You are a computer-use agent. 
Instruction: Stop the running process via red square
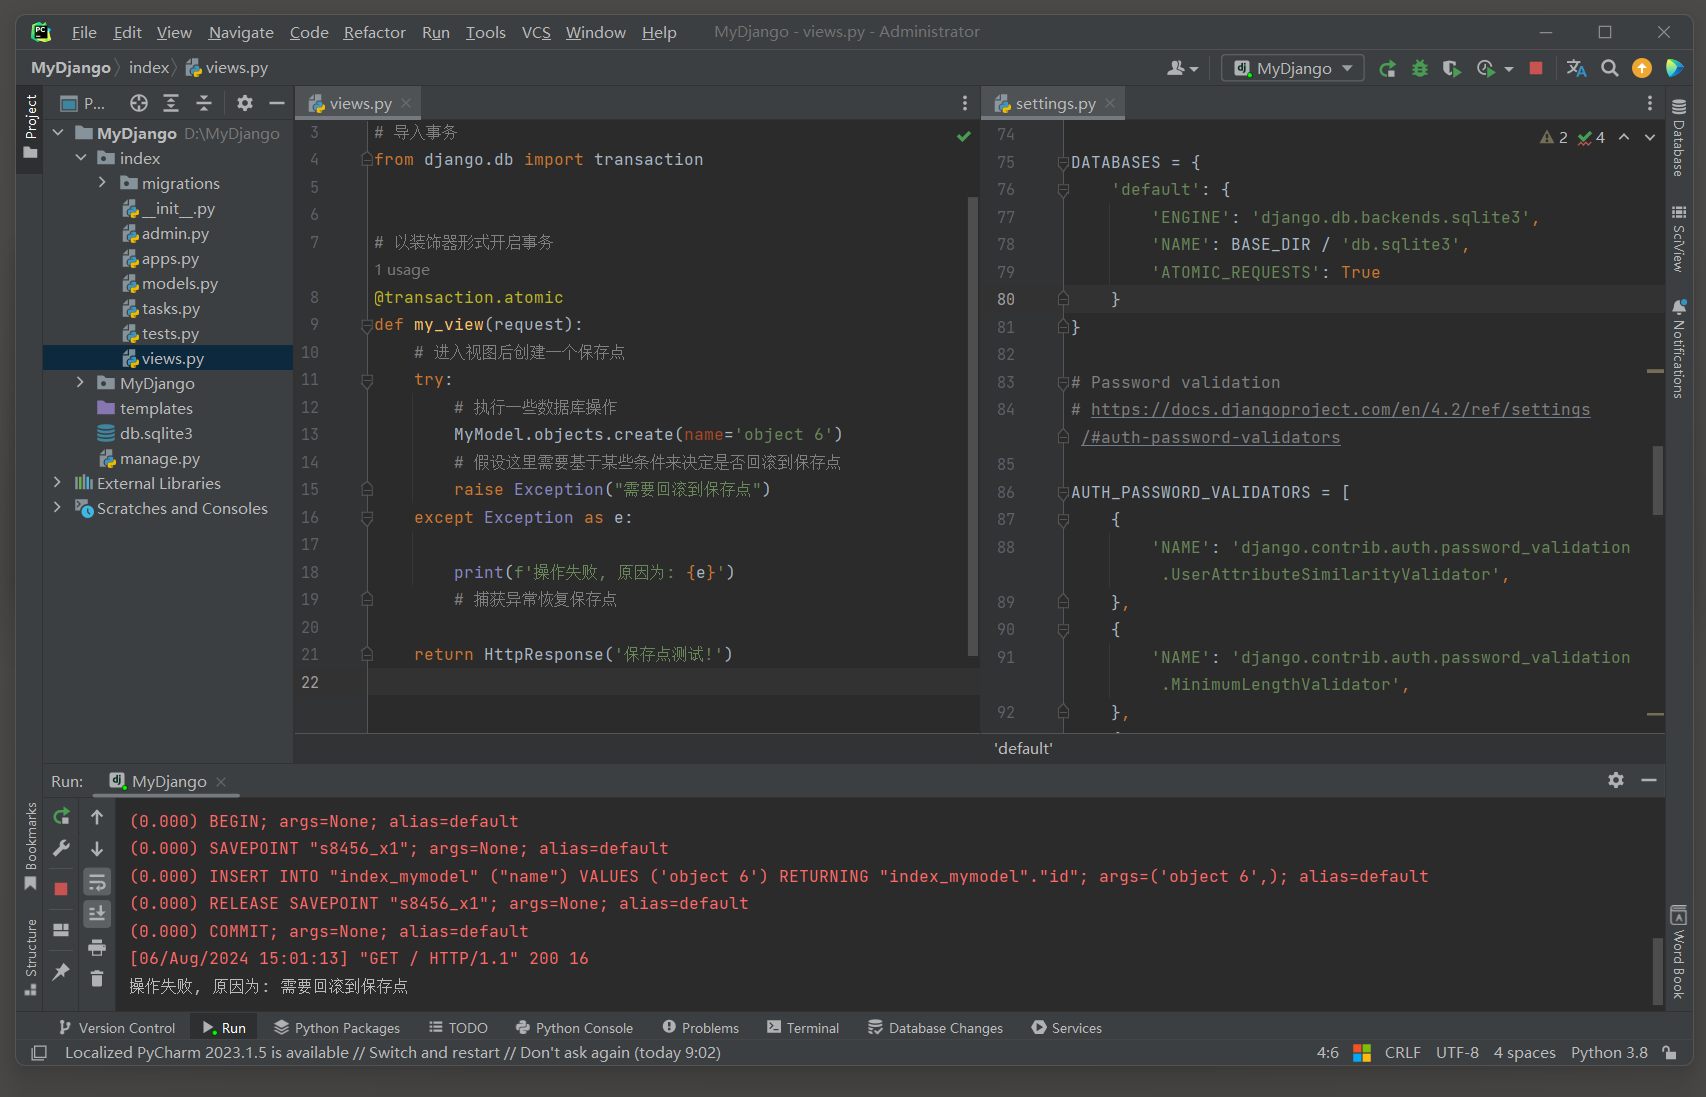tap(1536, 68)
